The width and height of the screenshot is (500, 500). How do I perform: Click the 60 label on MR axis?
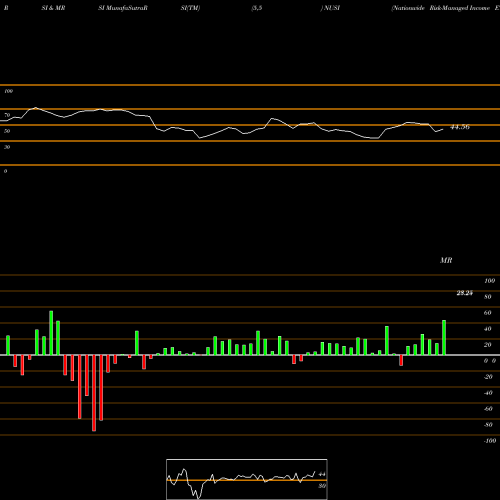click(488, 313)
